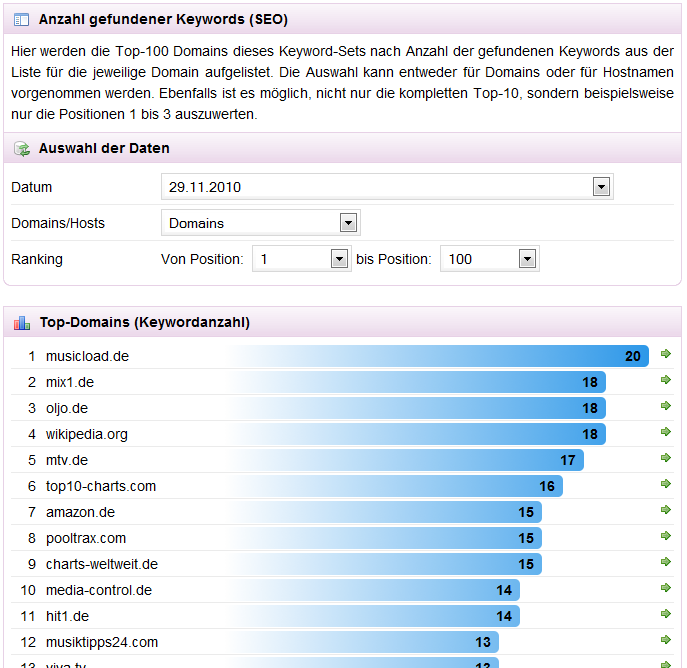Viewport: 687px width, 668px height.
Task: Click the mtv.de bar value 17
Action: coord(568,460)
